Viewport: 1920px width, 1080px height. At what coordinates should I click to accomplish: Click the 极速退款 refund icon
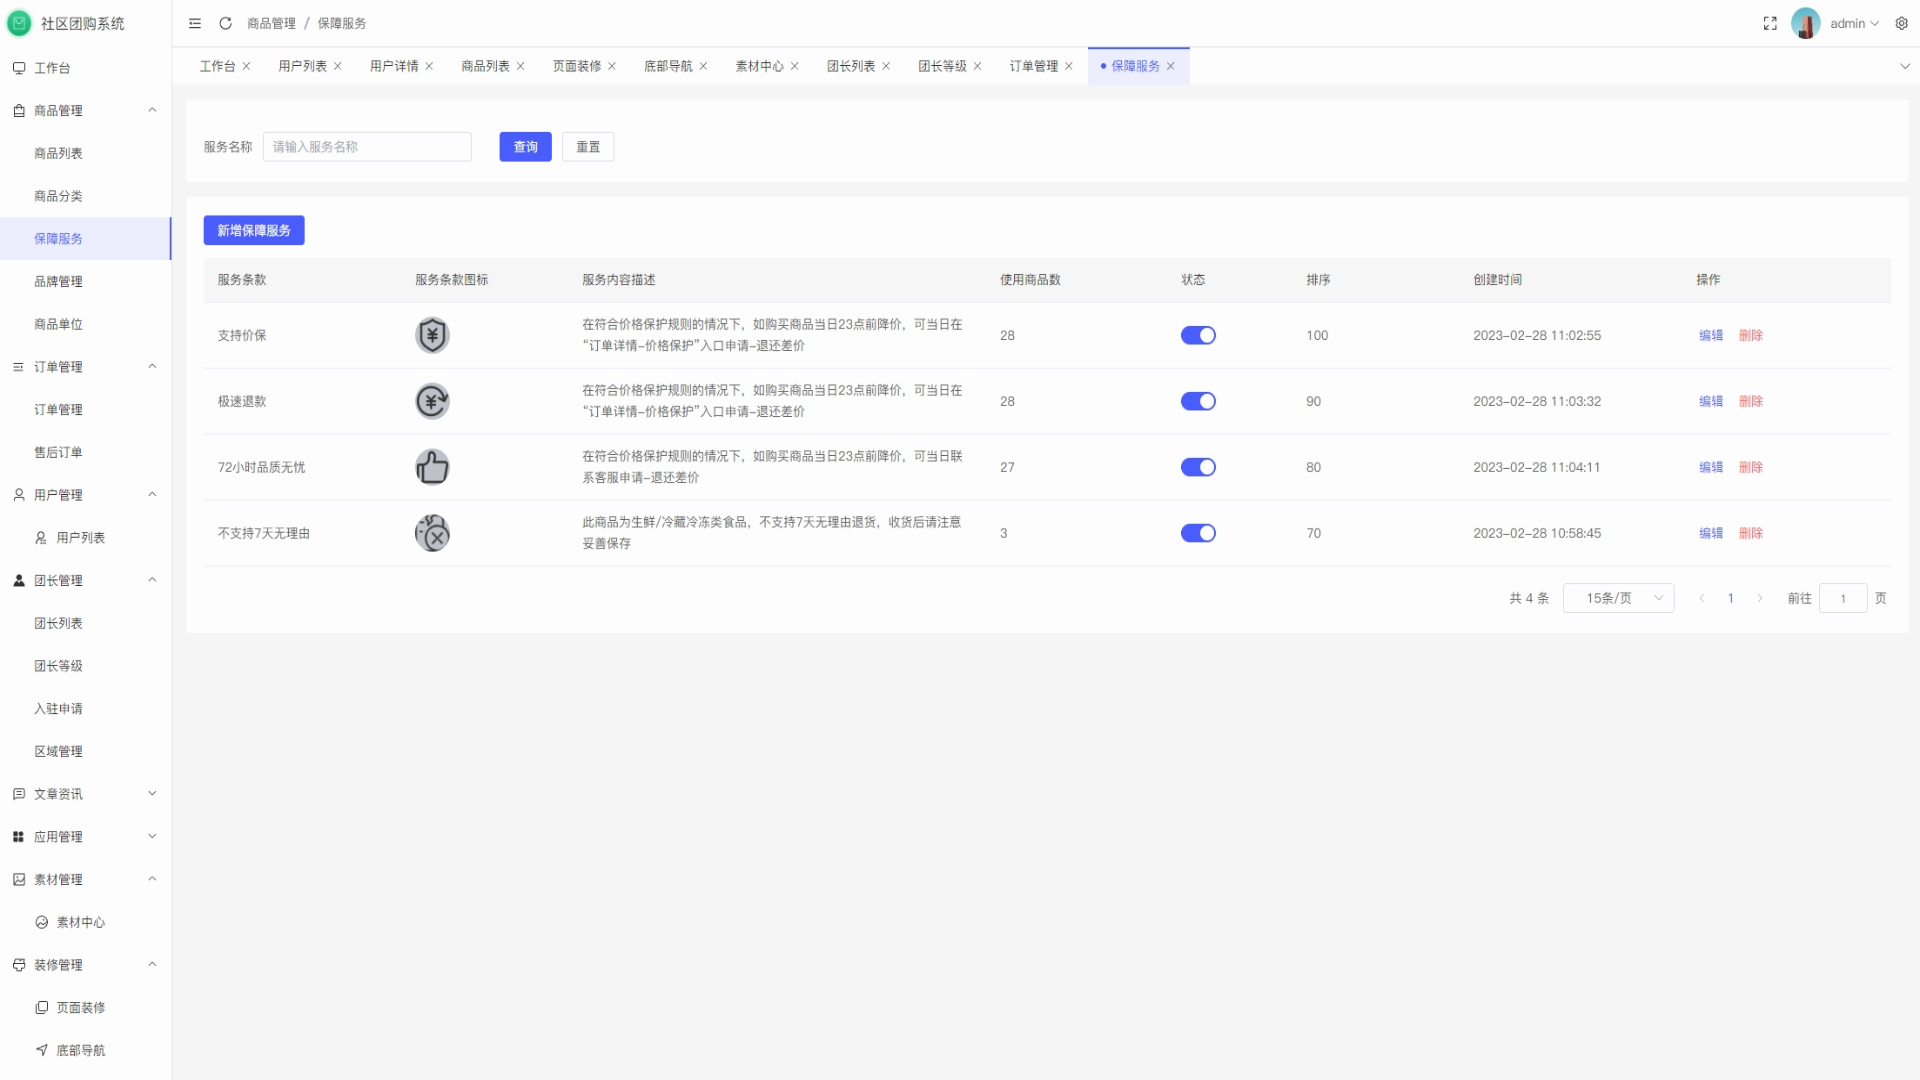[432, 401]
